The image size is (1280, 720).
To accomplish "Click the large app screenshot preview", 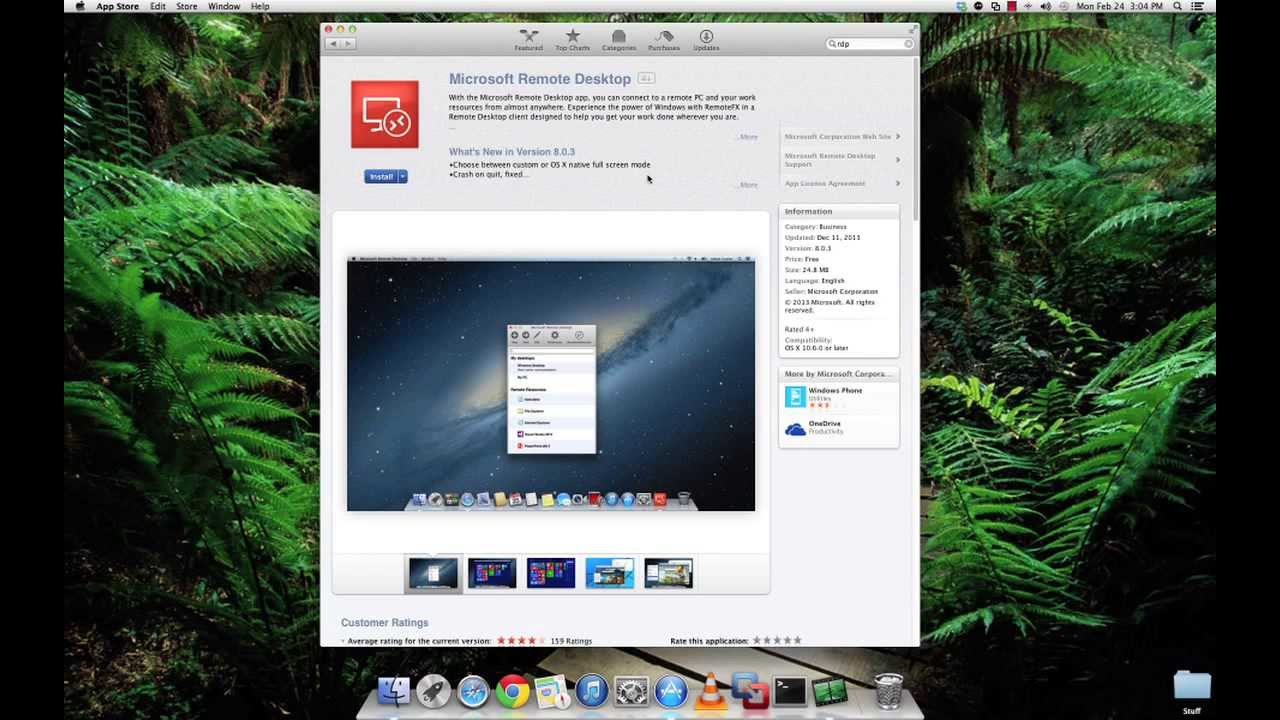I will coord(551,384).
